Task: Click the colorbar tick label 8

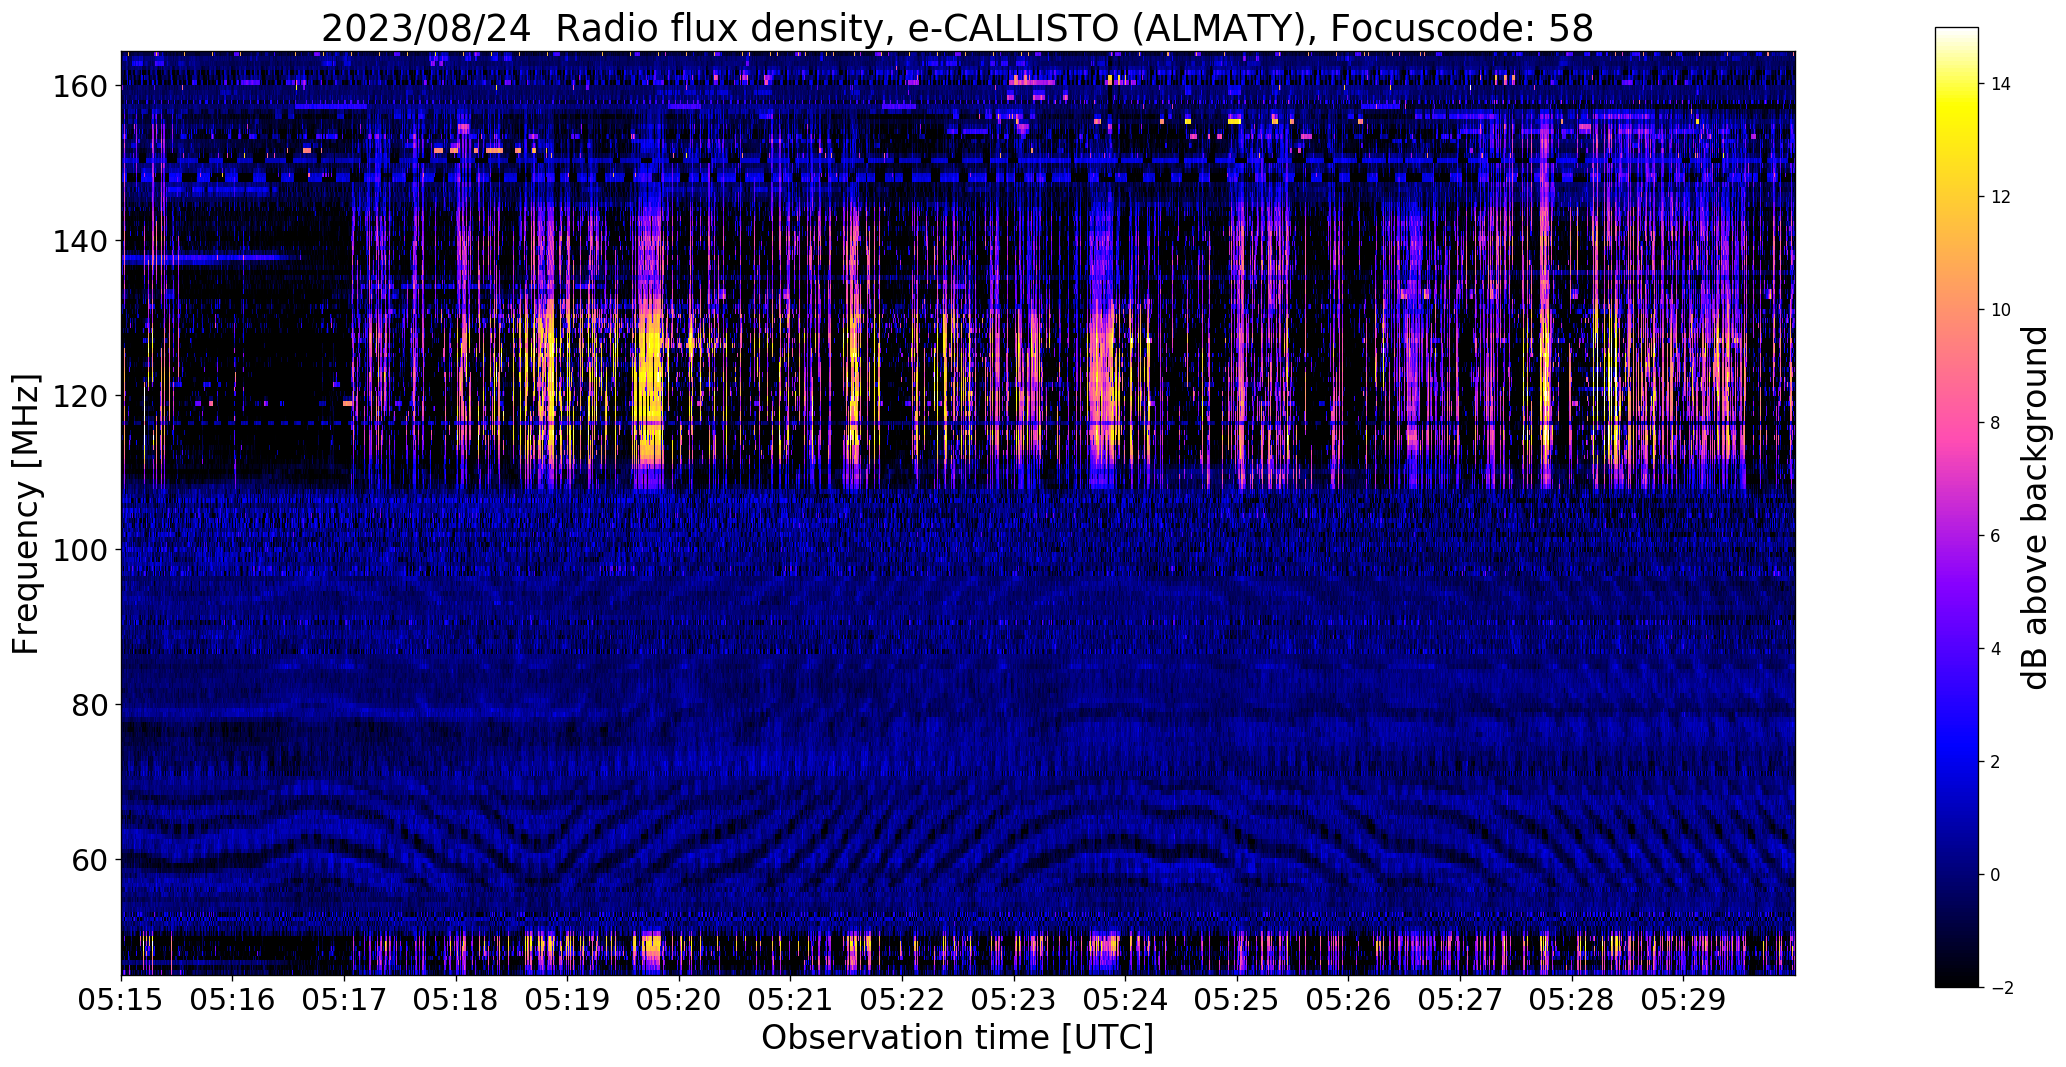Action: pos(1996,424)
